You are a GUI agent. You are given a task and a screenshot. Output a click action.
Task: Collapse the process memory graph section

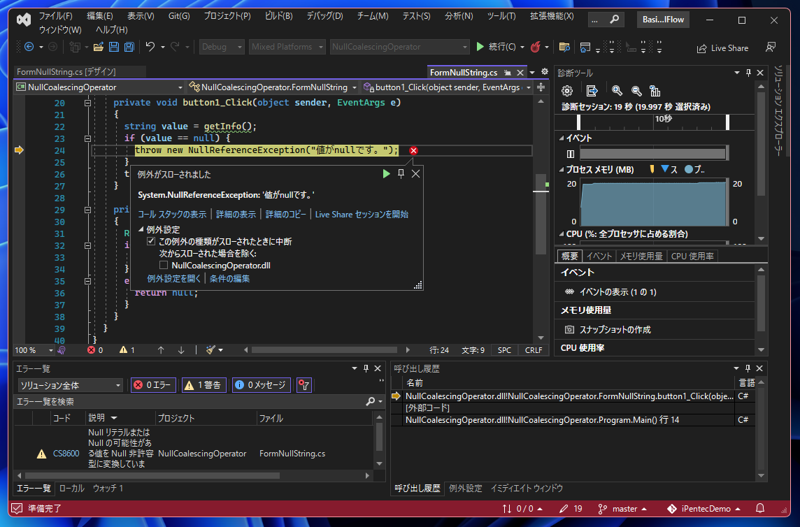pos(561,169)
